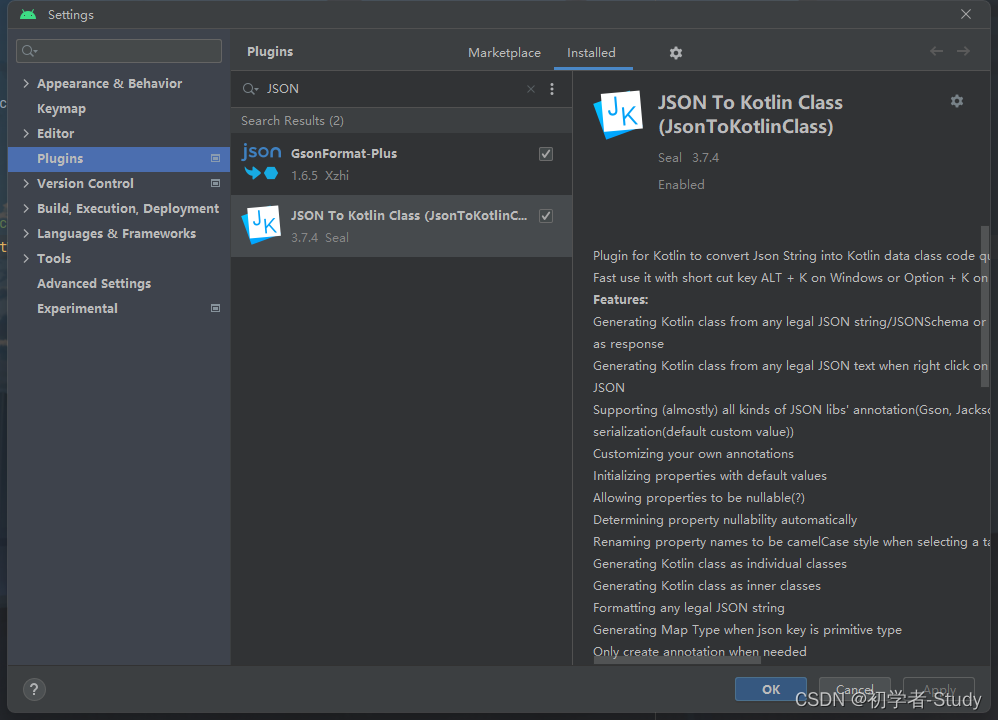Click the project-level marker beside Experimental
Viewport: 998px width, 720px height.
216,308
